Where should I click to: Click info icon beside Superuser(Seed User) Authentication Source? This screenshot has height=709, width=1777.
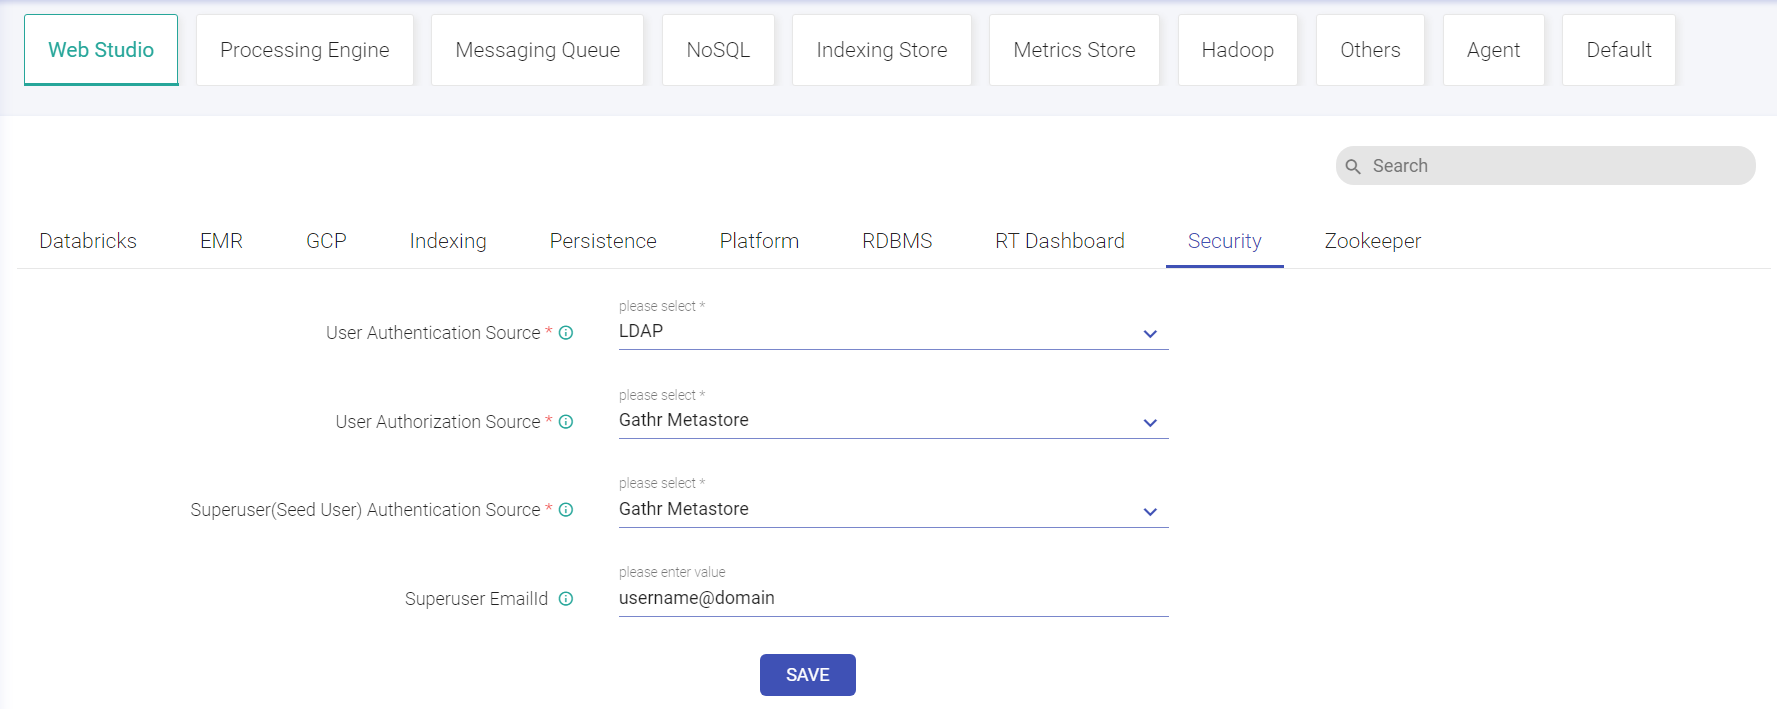point(566,510)
